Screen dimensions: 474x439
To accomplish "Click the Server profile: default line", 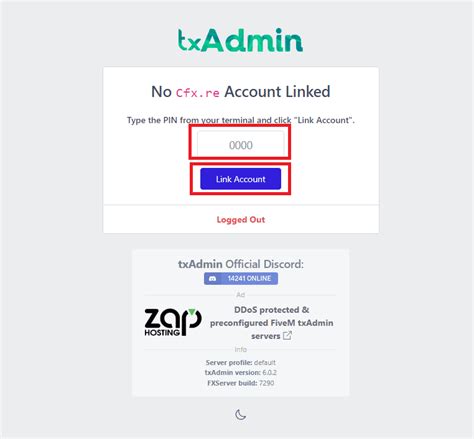I will (x=241, y=362).
